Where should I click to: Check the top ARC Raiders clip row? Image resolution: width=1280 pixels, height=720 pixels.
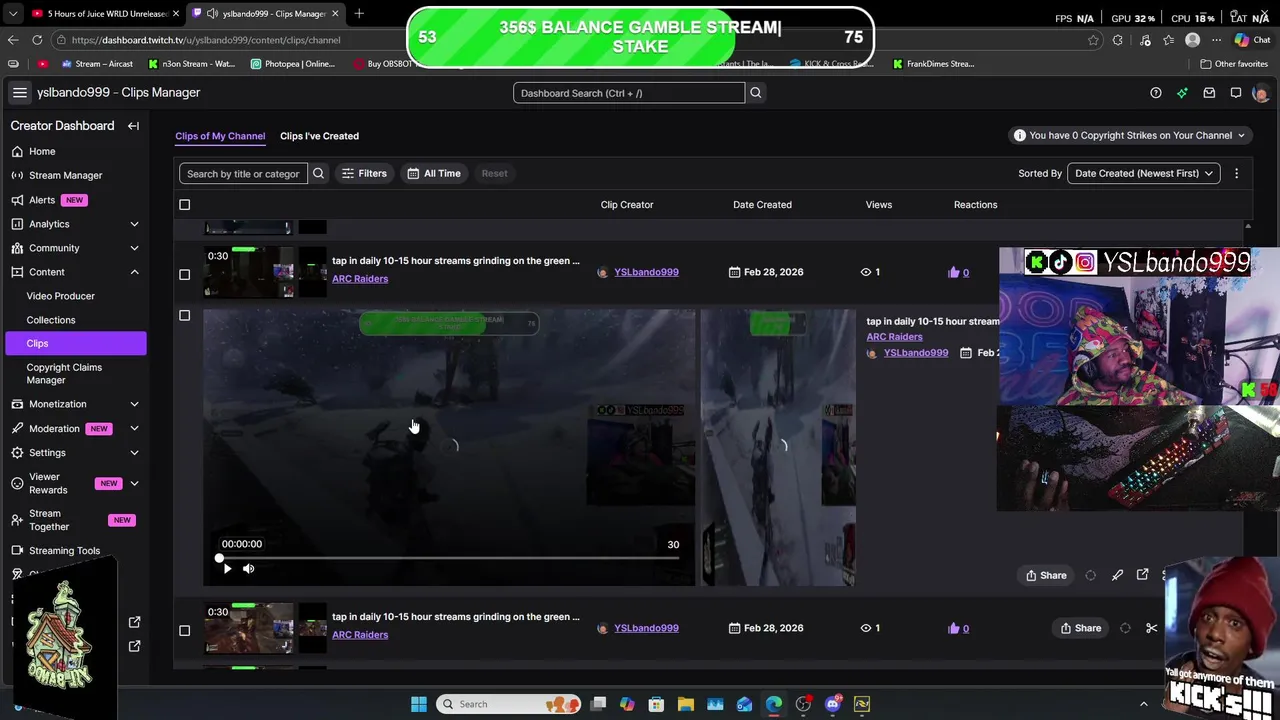(184, 274)
